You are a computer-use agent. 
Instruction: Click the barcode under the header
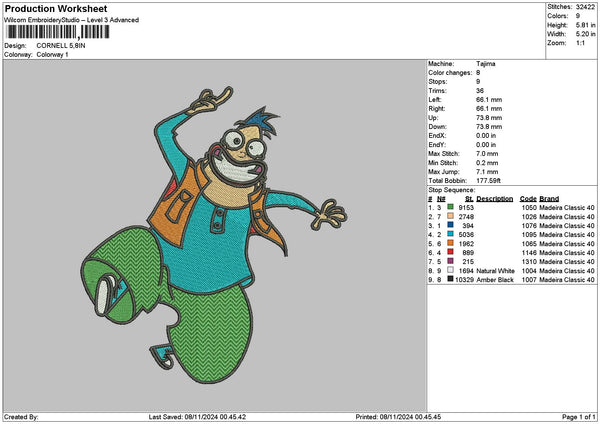[x=58, y=32]
